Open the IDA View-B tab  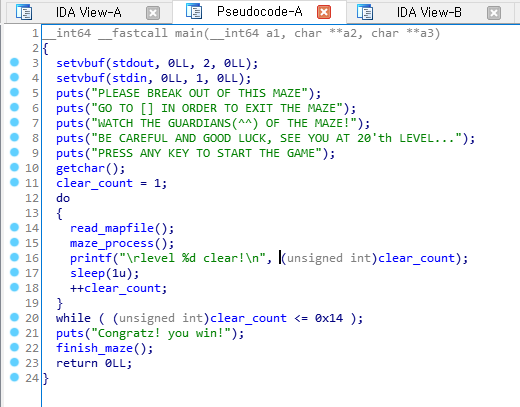click(x=429, y=13)
